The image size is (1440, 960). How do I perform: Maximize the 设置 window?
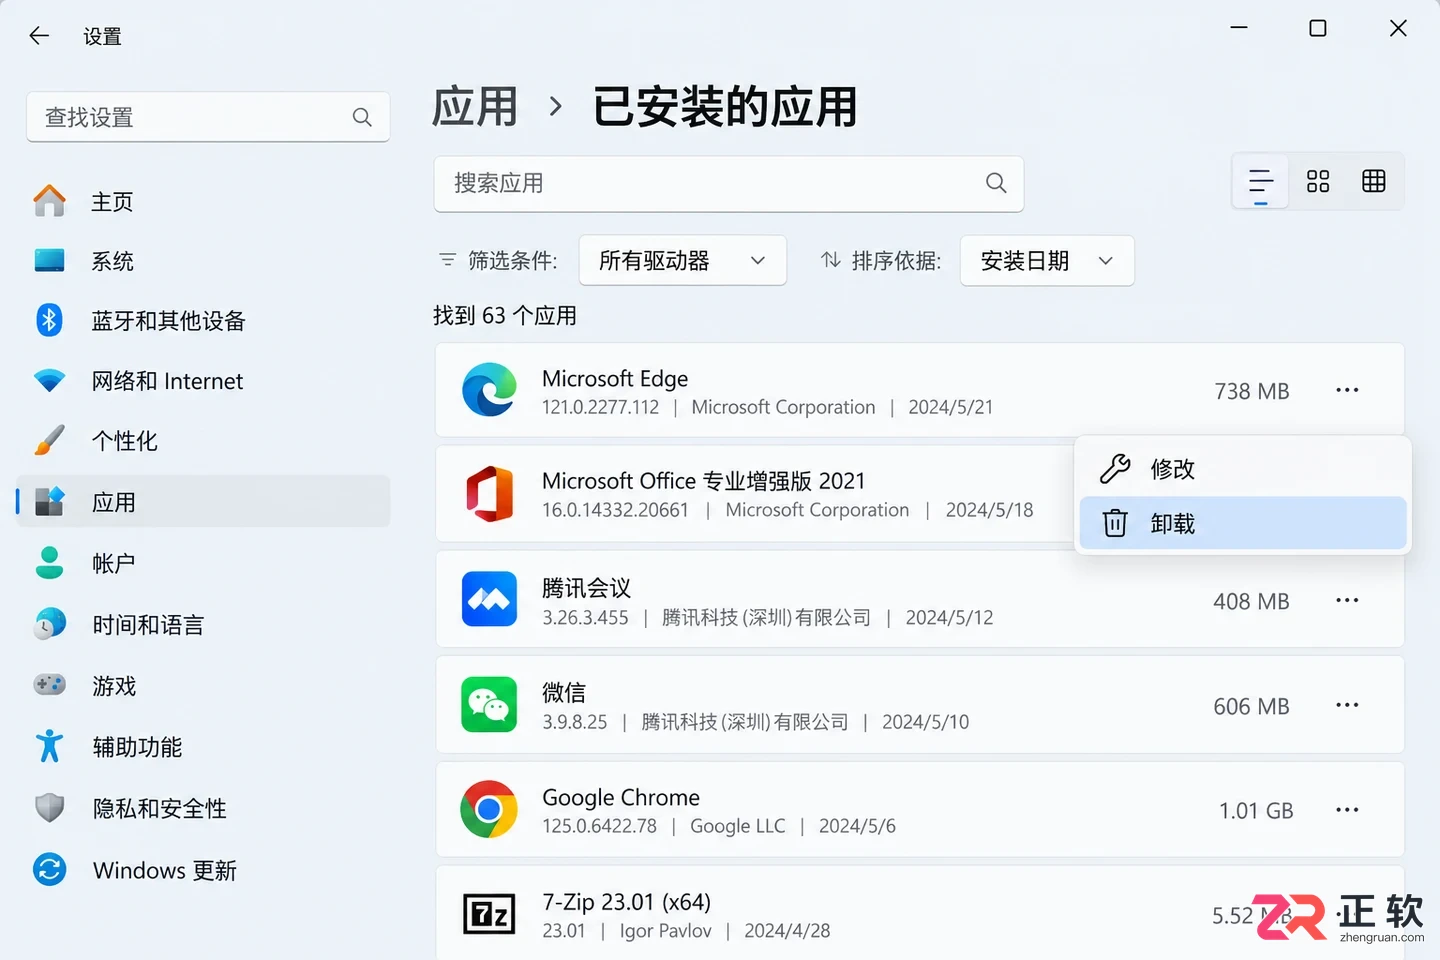[1318, 28]
